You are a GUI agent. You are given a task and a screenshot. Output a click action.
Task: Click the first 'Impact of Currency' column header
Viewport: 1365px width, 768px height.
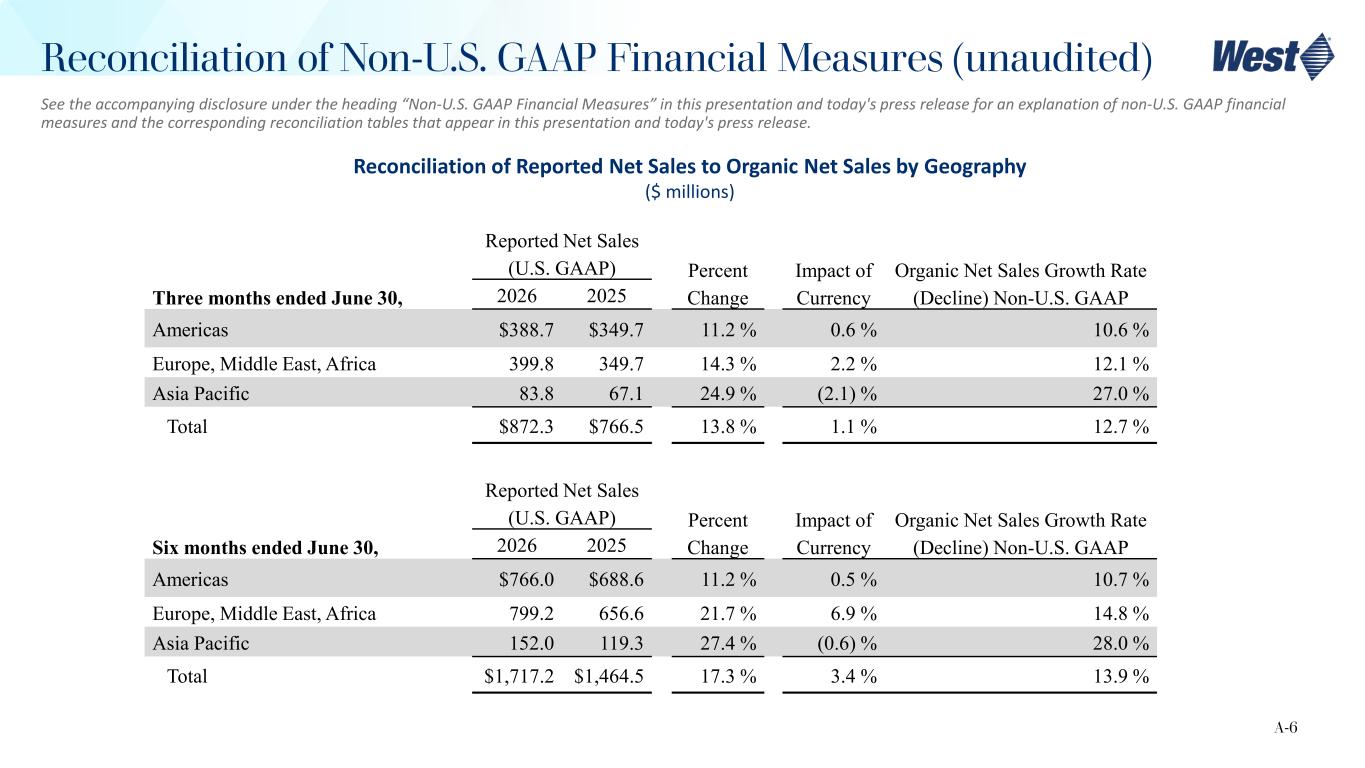[x=834, y=284]
